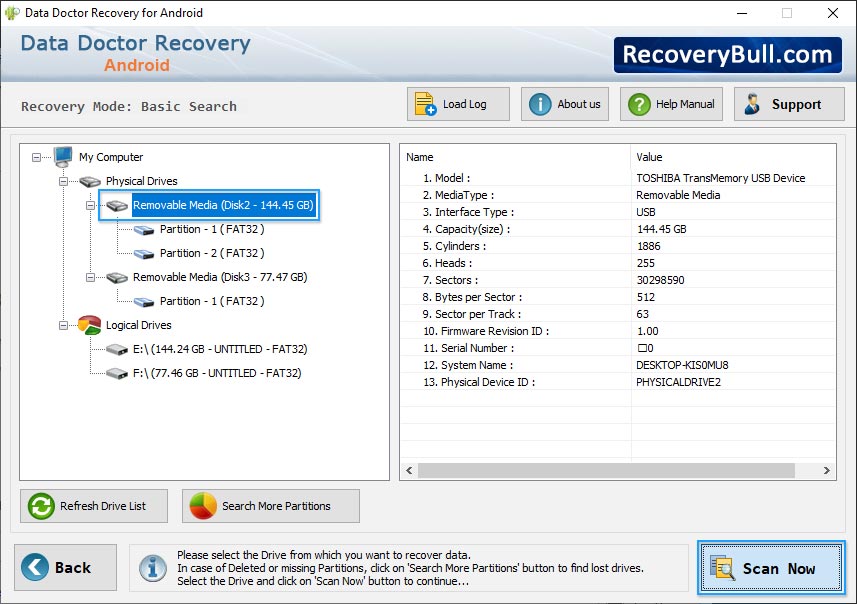Click Disk2 Partition - 2 drive icon

click(x=144, y=254)
